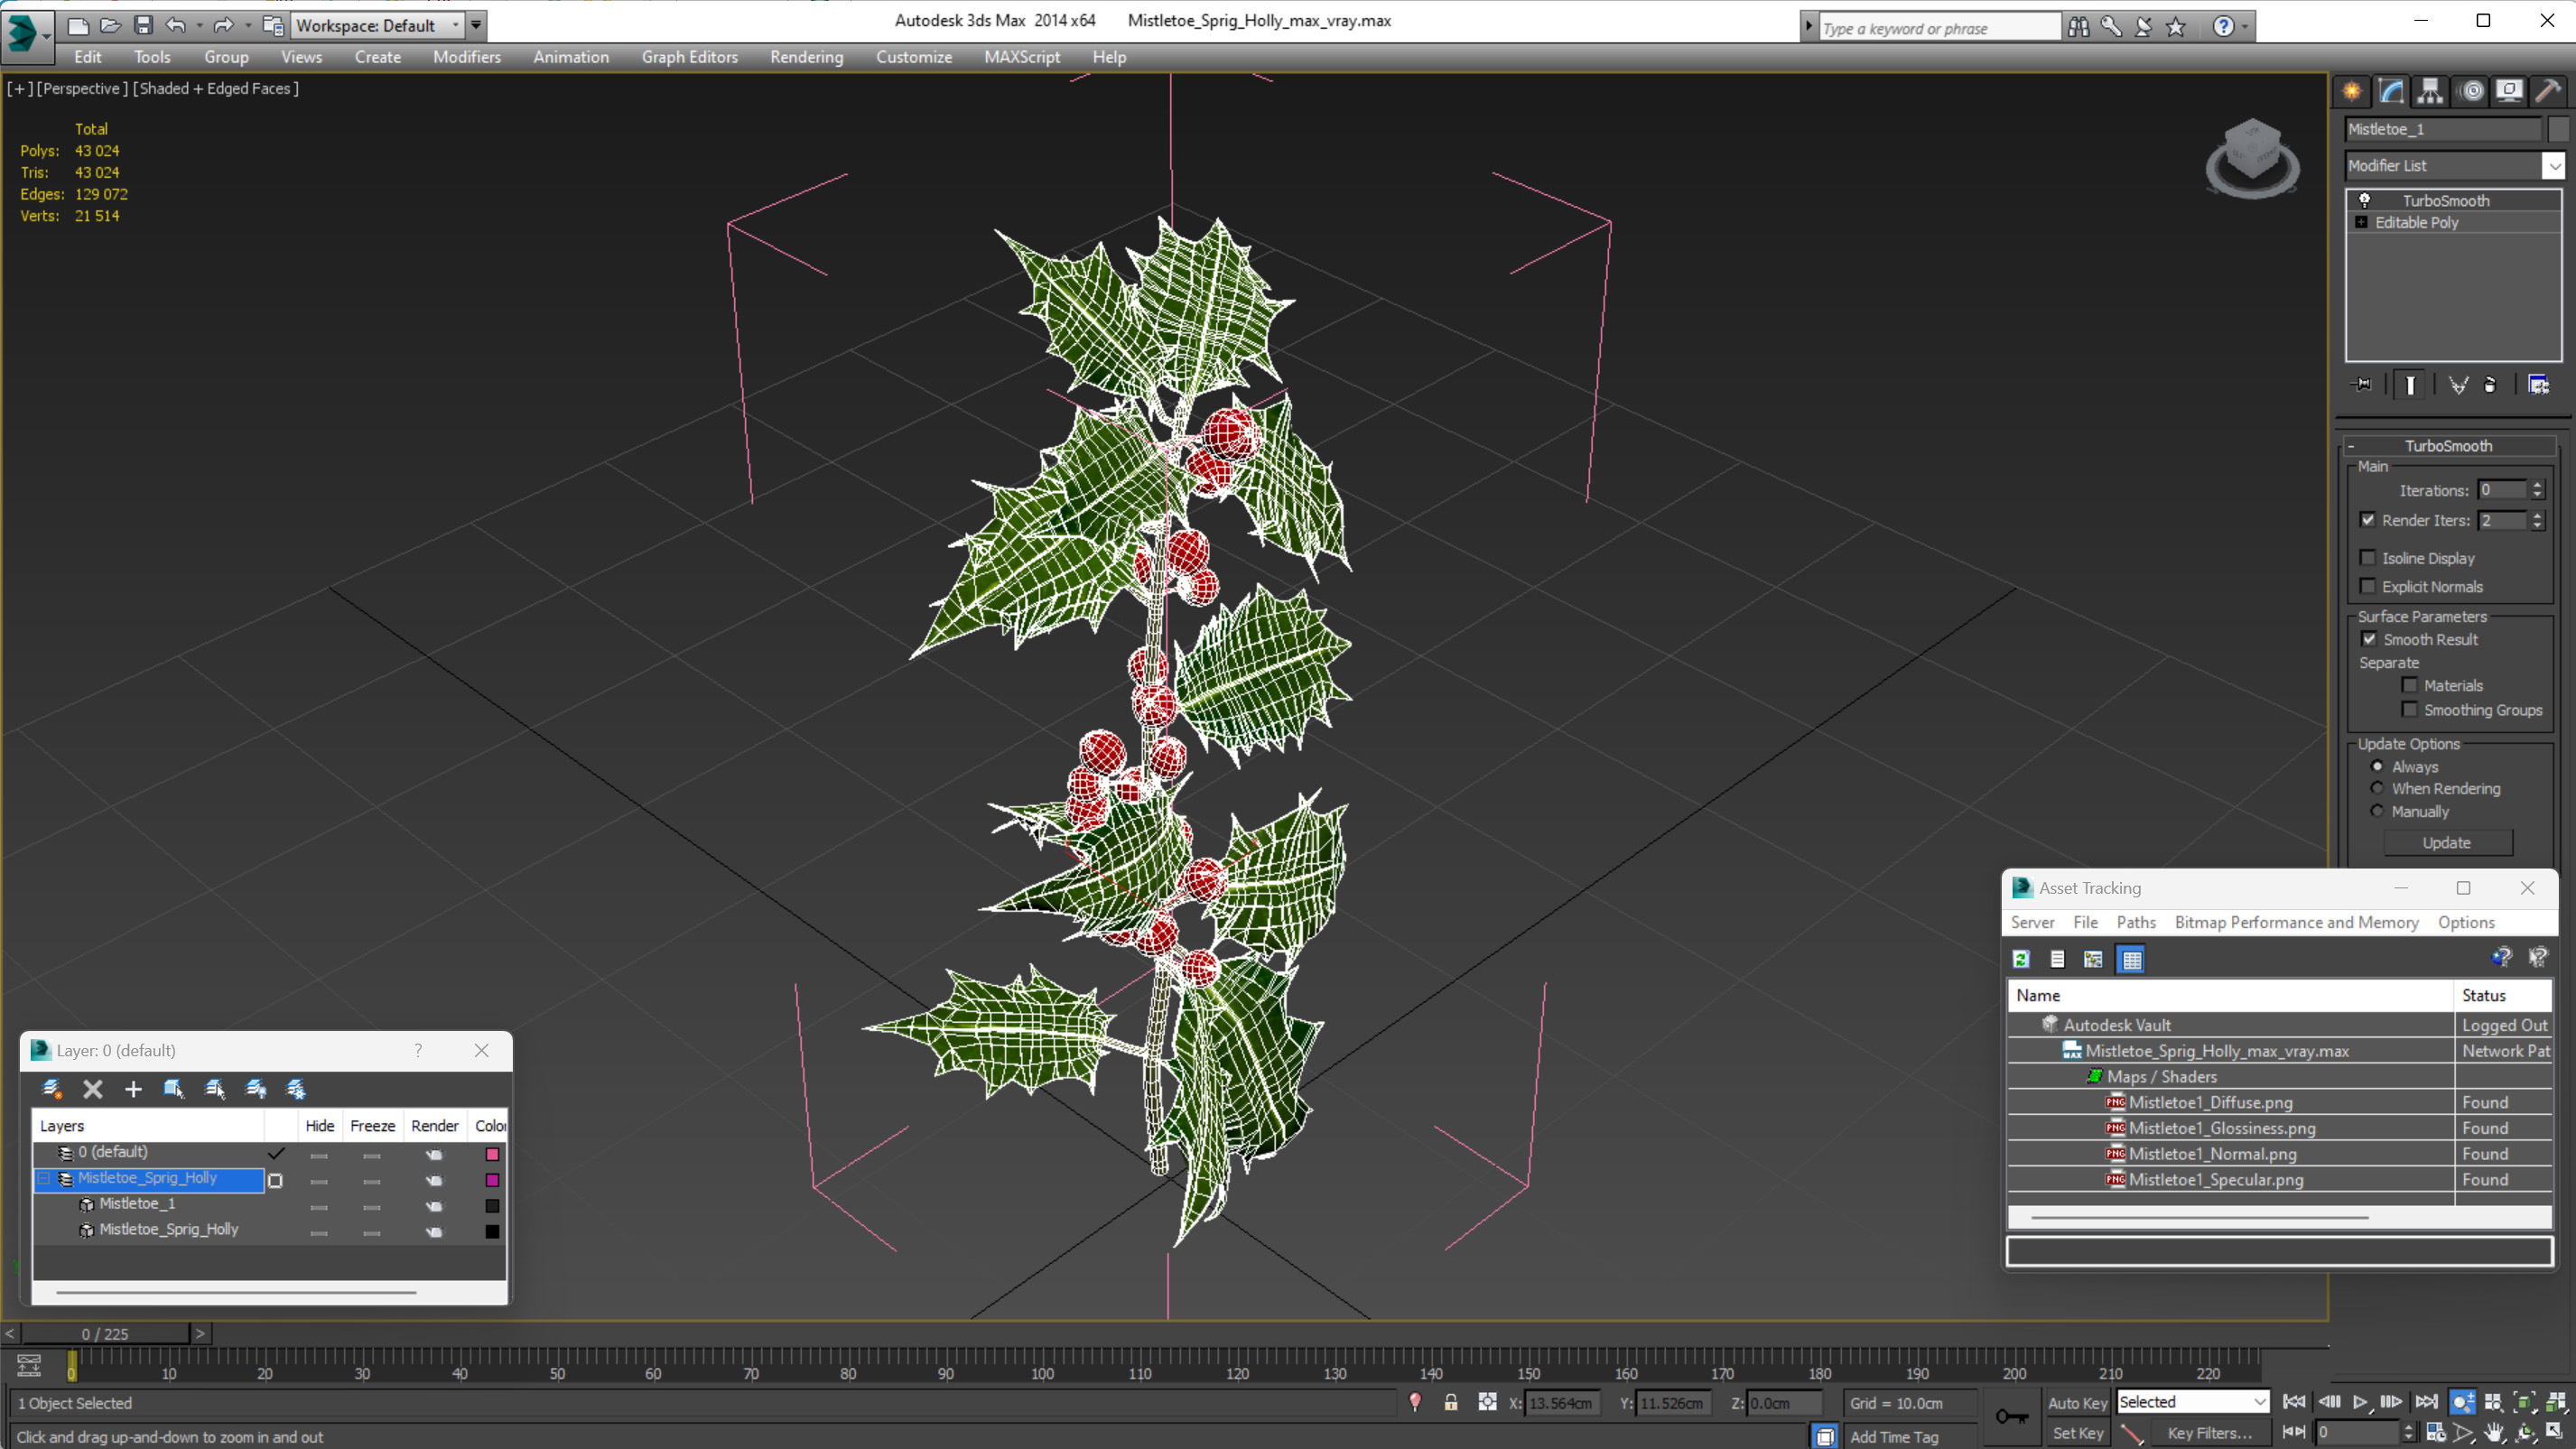The width and height of the screenshot is (2576, 1449).
Task: Open the Modifier List dropdown
Action: click(x=2553, y=166)
